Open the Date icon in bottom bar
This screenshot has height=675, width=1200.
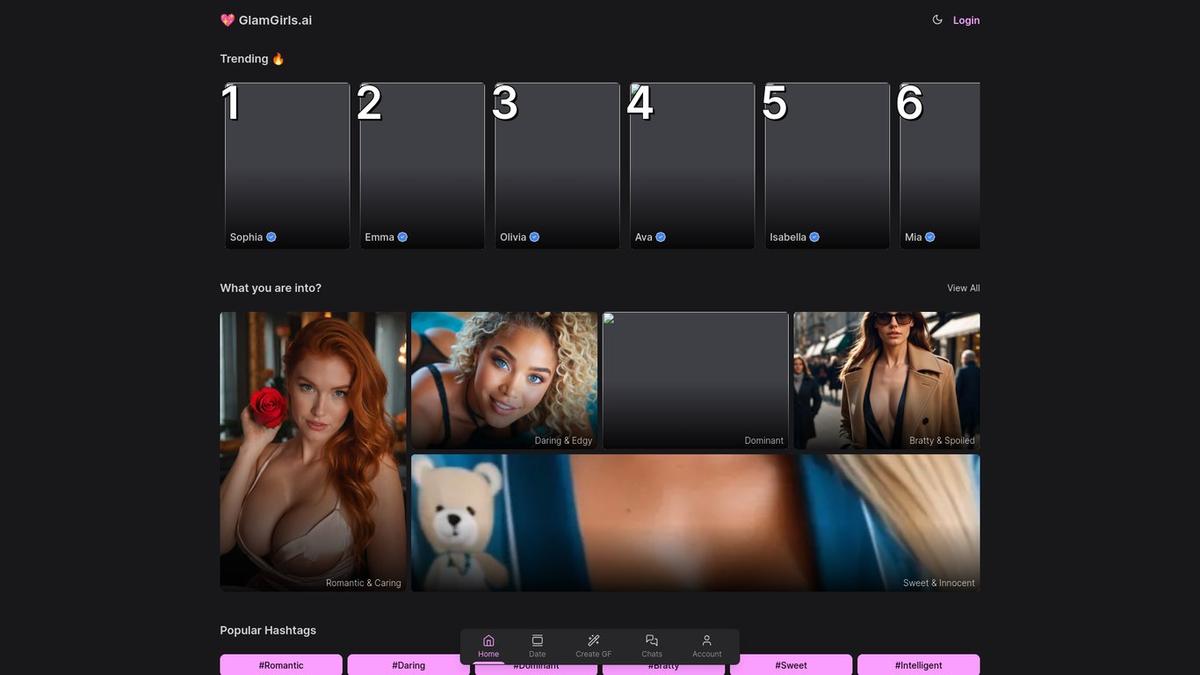click(537, 646)
